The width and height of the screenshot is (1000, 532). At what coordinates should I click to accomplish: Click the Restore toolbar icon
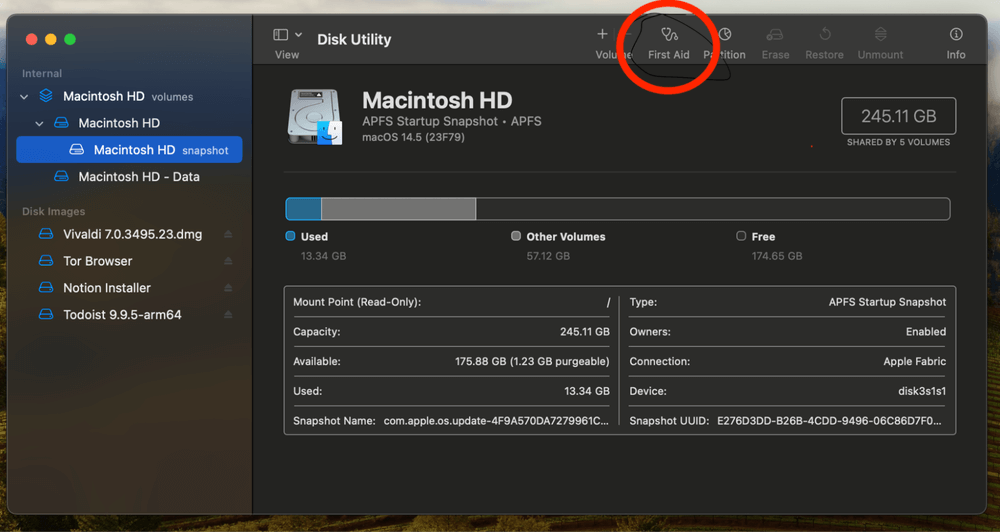tap(825, 35)
